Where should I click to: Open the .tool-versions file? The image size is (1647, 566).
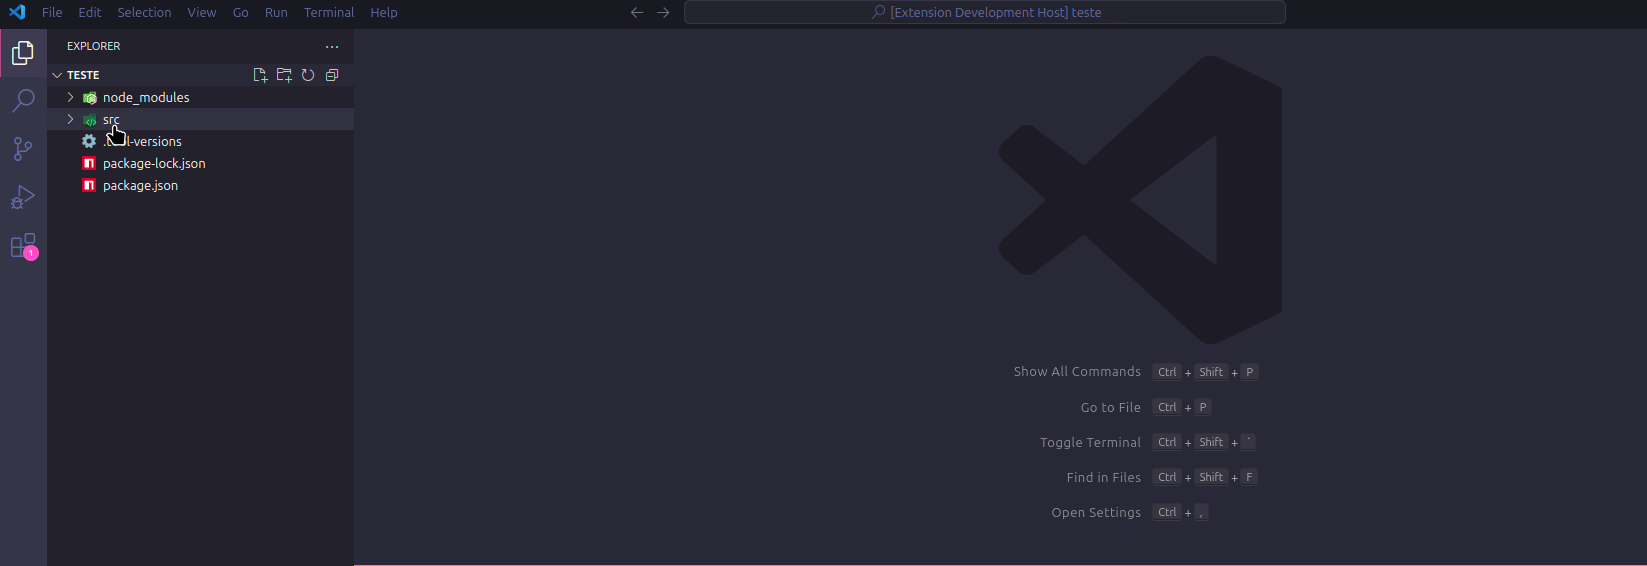point(142,141)
